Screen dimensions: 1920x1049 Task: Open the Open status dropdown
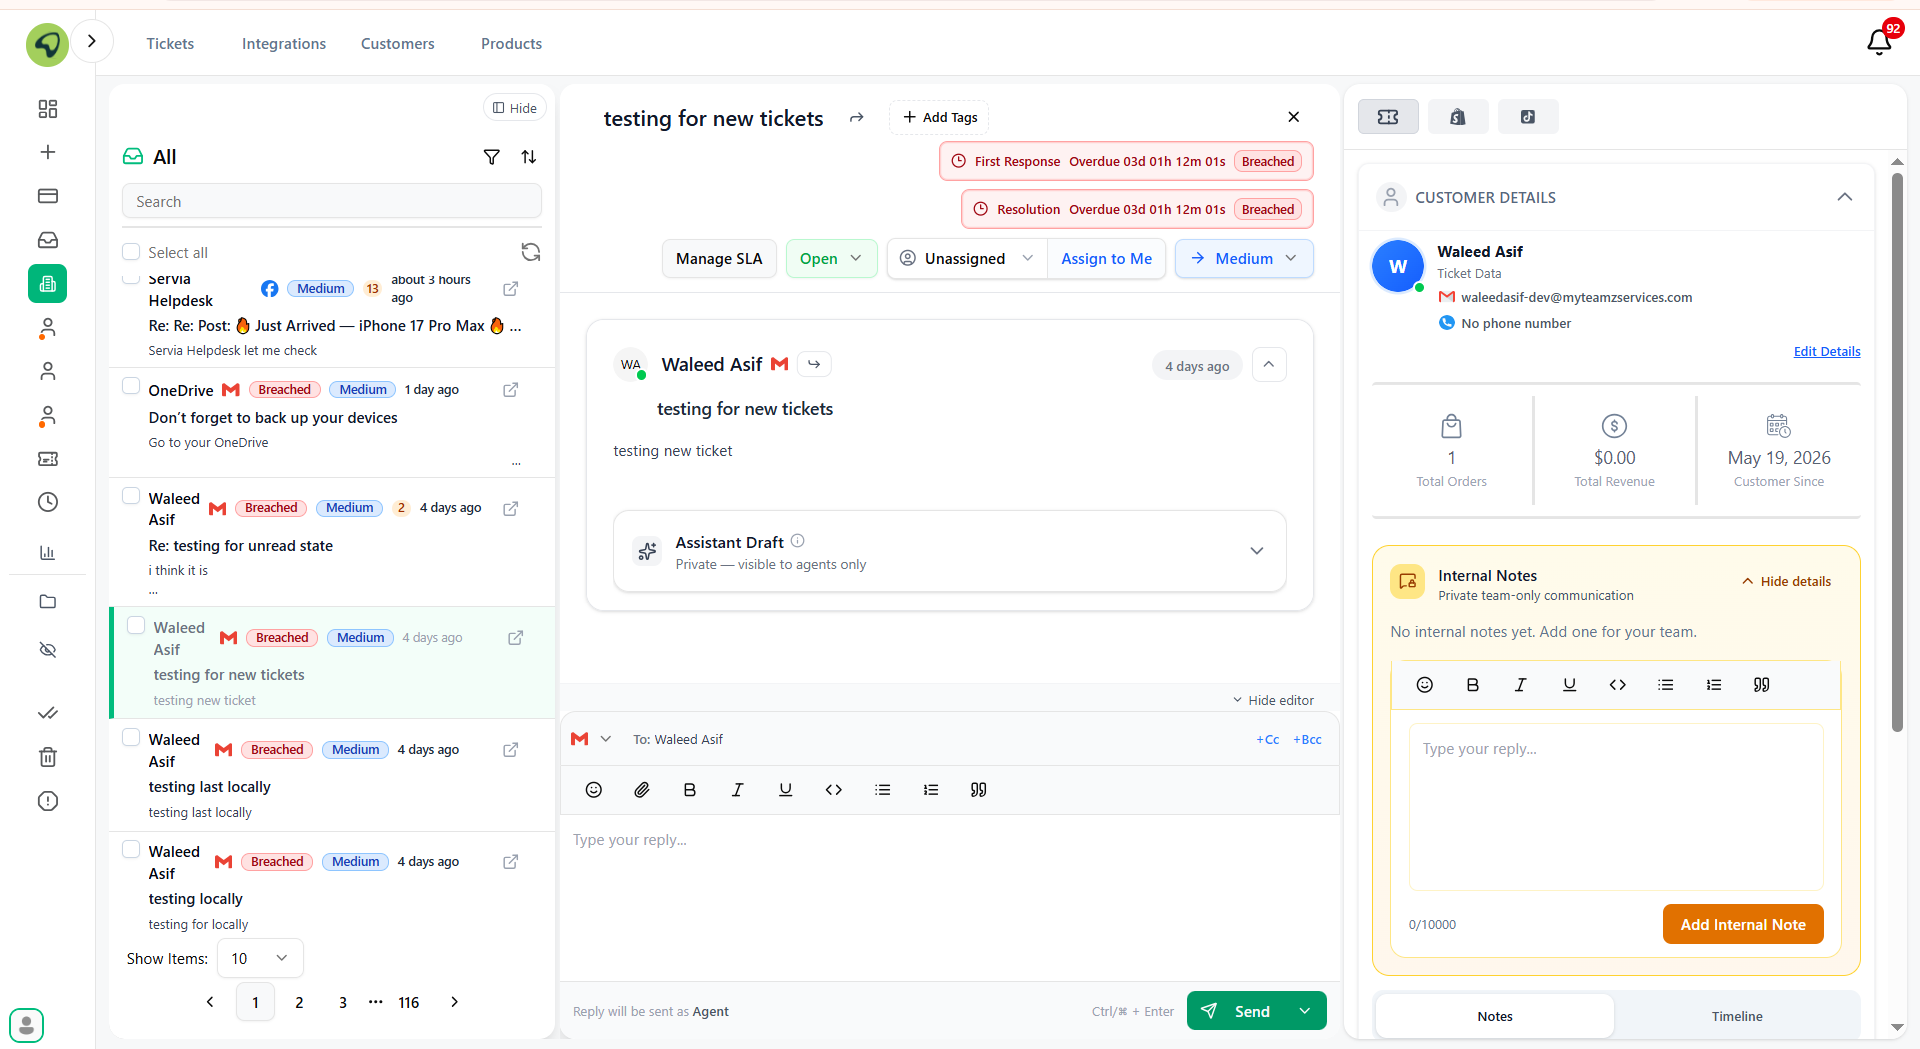pos(831,259)
